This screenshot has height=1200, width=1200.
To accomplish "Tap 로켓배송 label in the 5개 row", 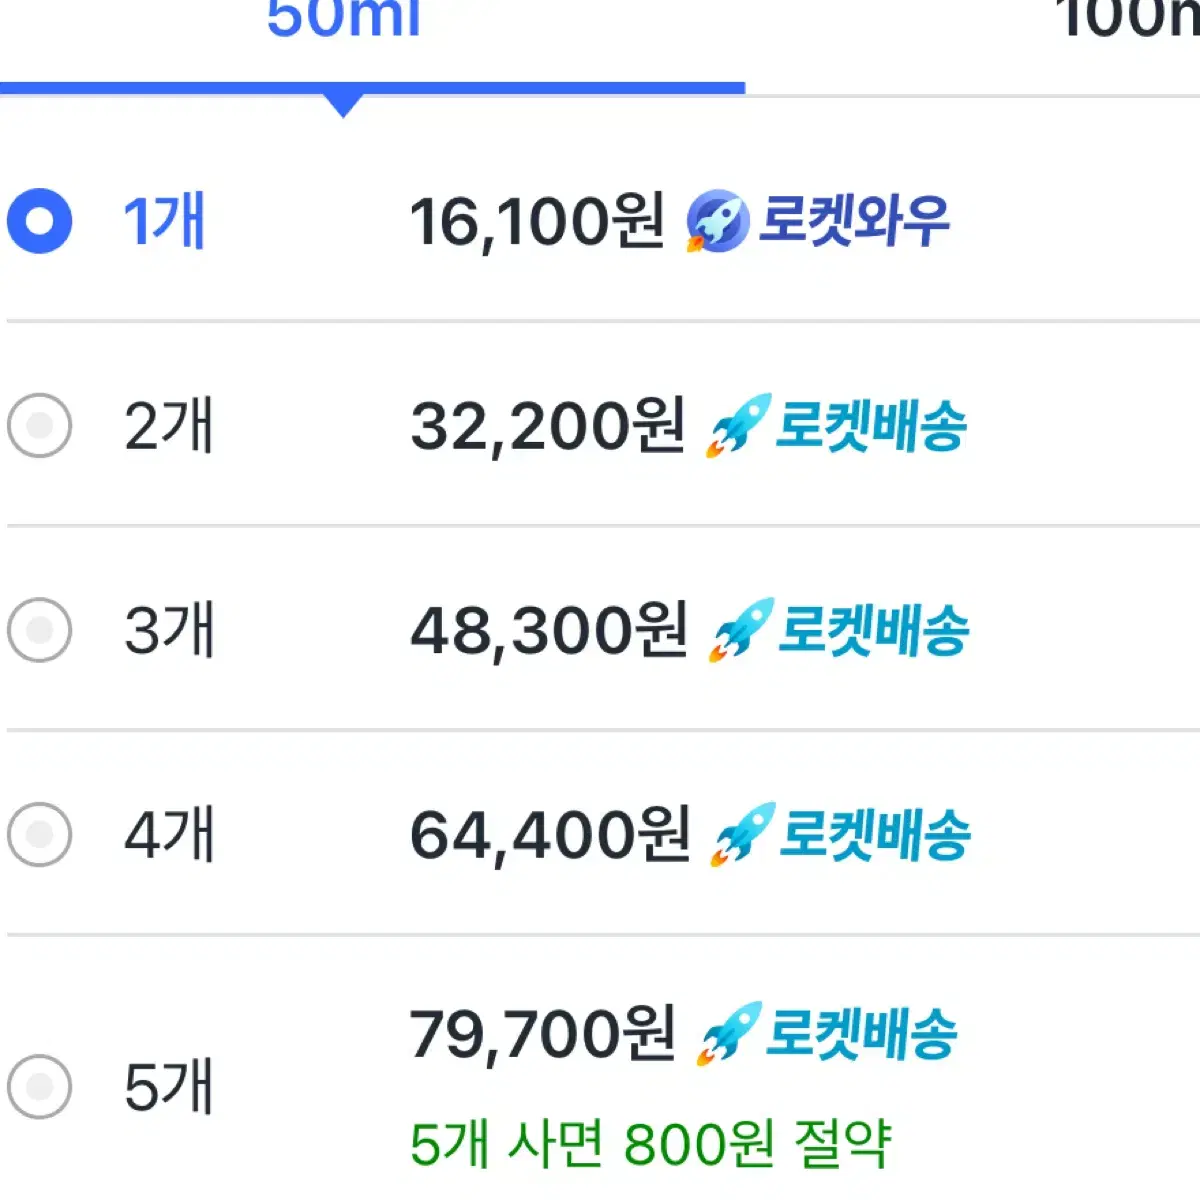I will pos(861,1034).
